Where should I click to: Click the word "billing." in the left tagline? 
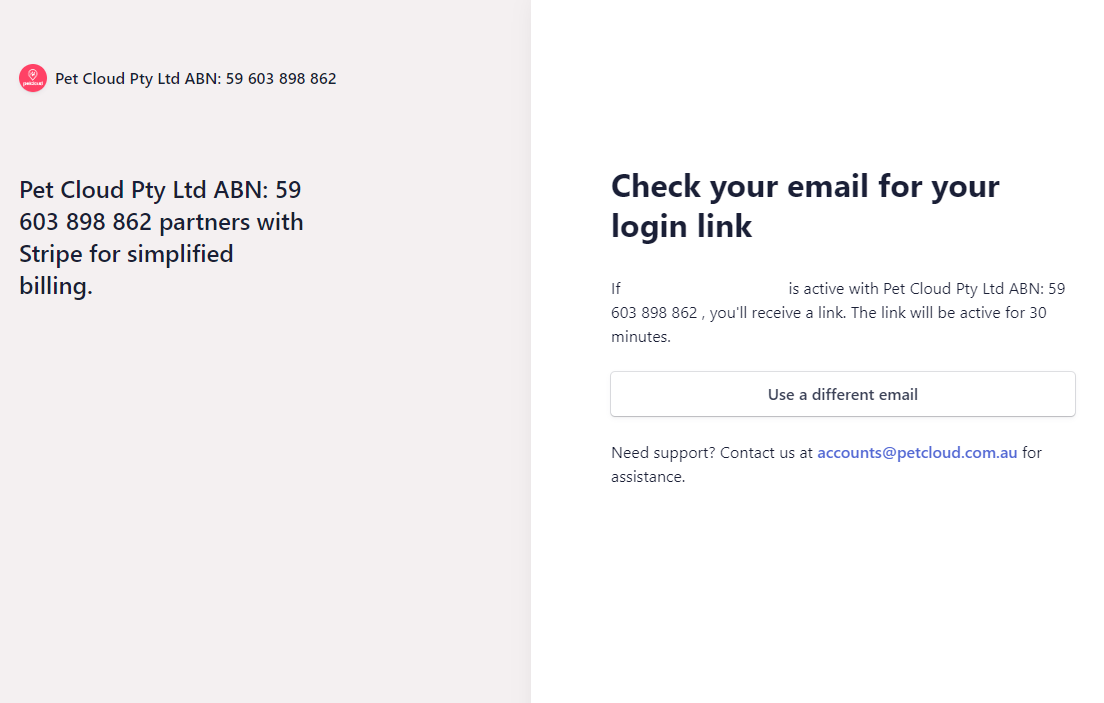56,286
